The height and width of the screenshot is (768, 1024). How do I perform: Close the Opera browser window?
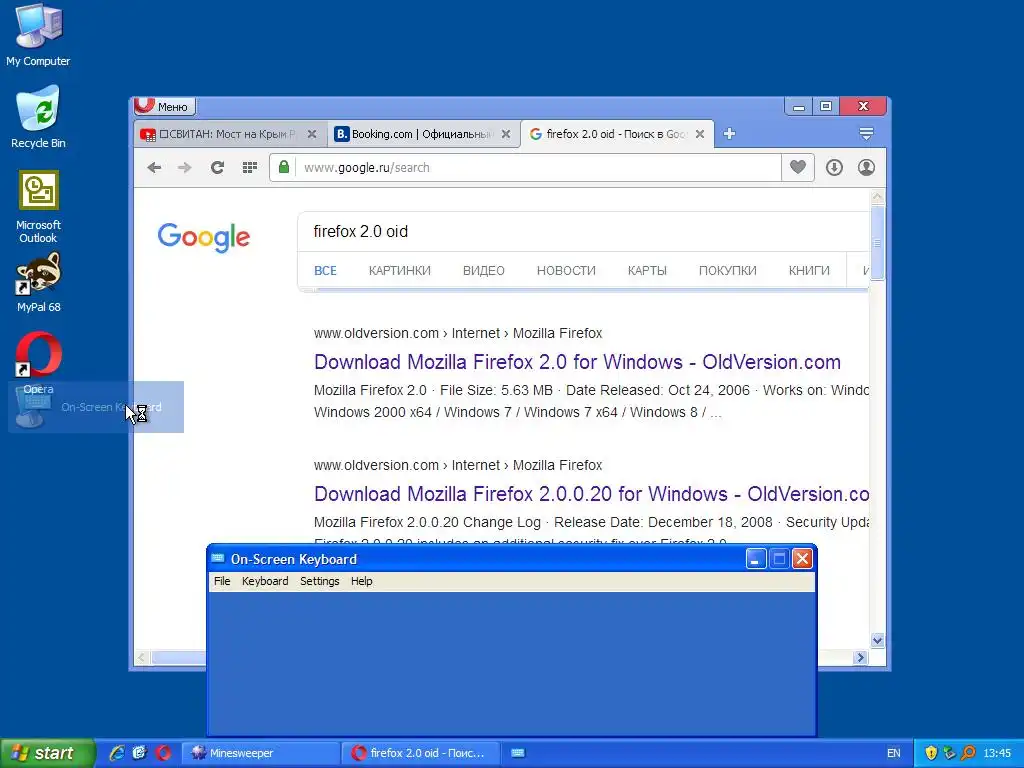click(x=863, y=106)
